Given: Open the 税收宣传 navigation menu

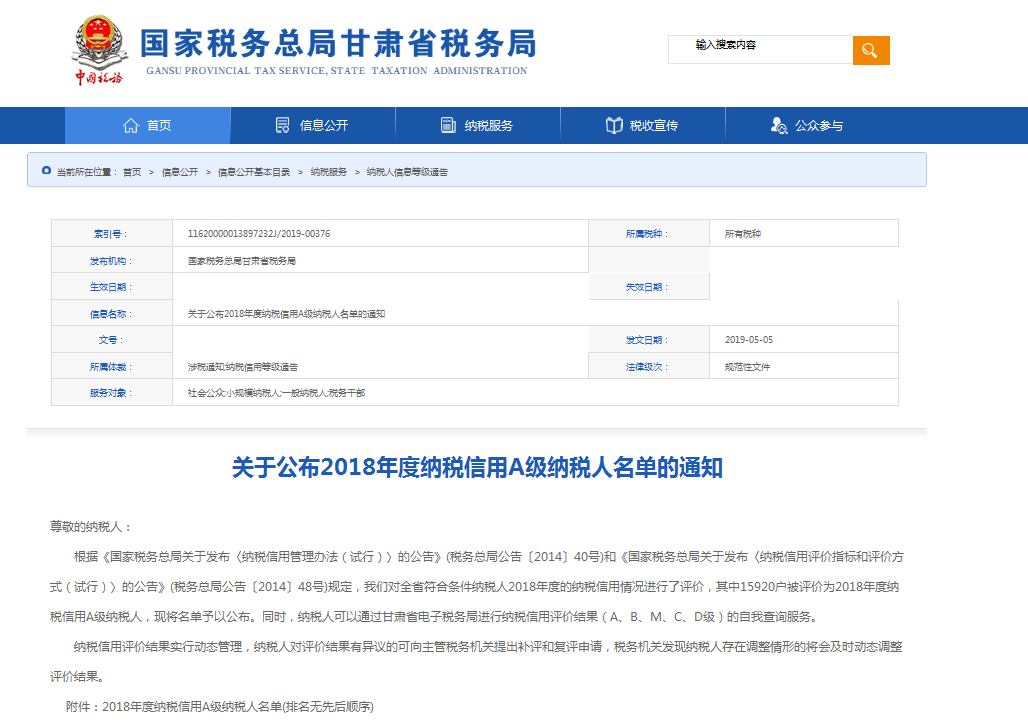Looking at the screenshot, I should click(x=654, y=126).
